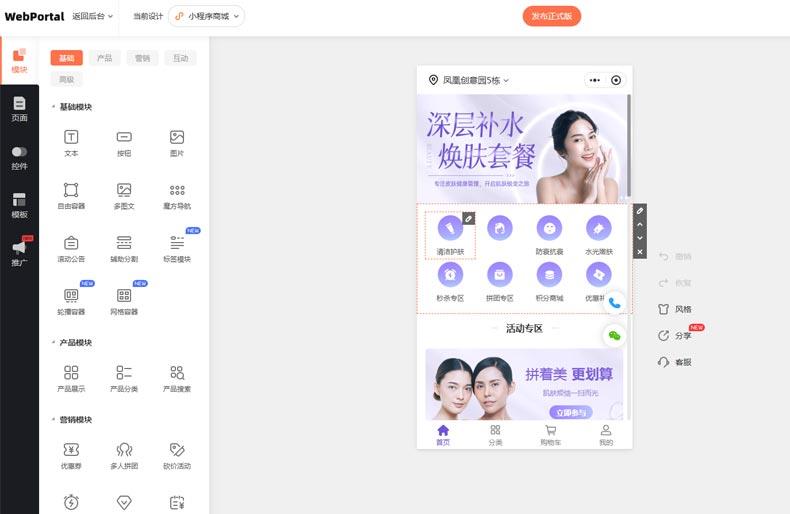Screen dimensions: 790x514
Task: Click the pencil edit icon in module toolbar
Action: pos(640,211)
